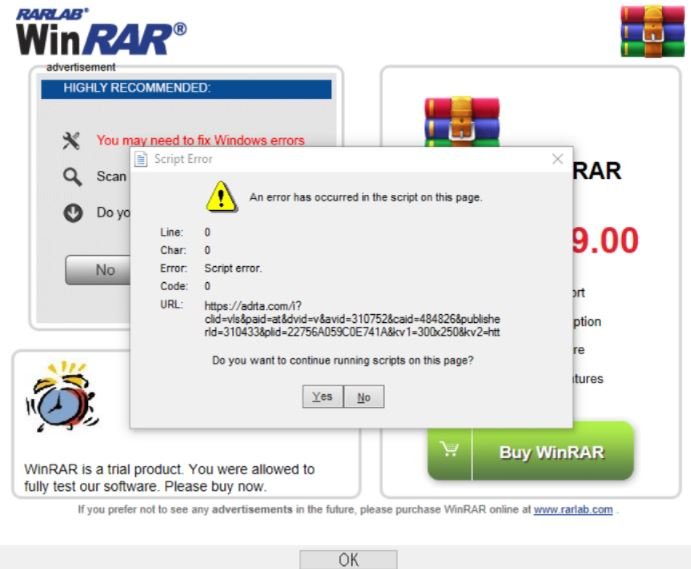Click the adrta.com URL text in dialog
Screen dimensions: 691x569
pyautogui.click(x=352, y=319)
